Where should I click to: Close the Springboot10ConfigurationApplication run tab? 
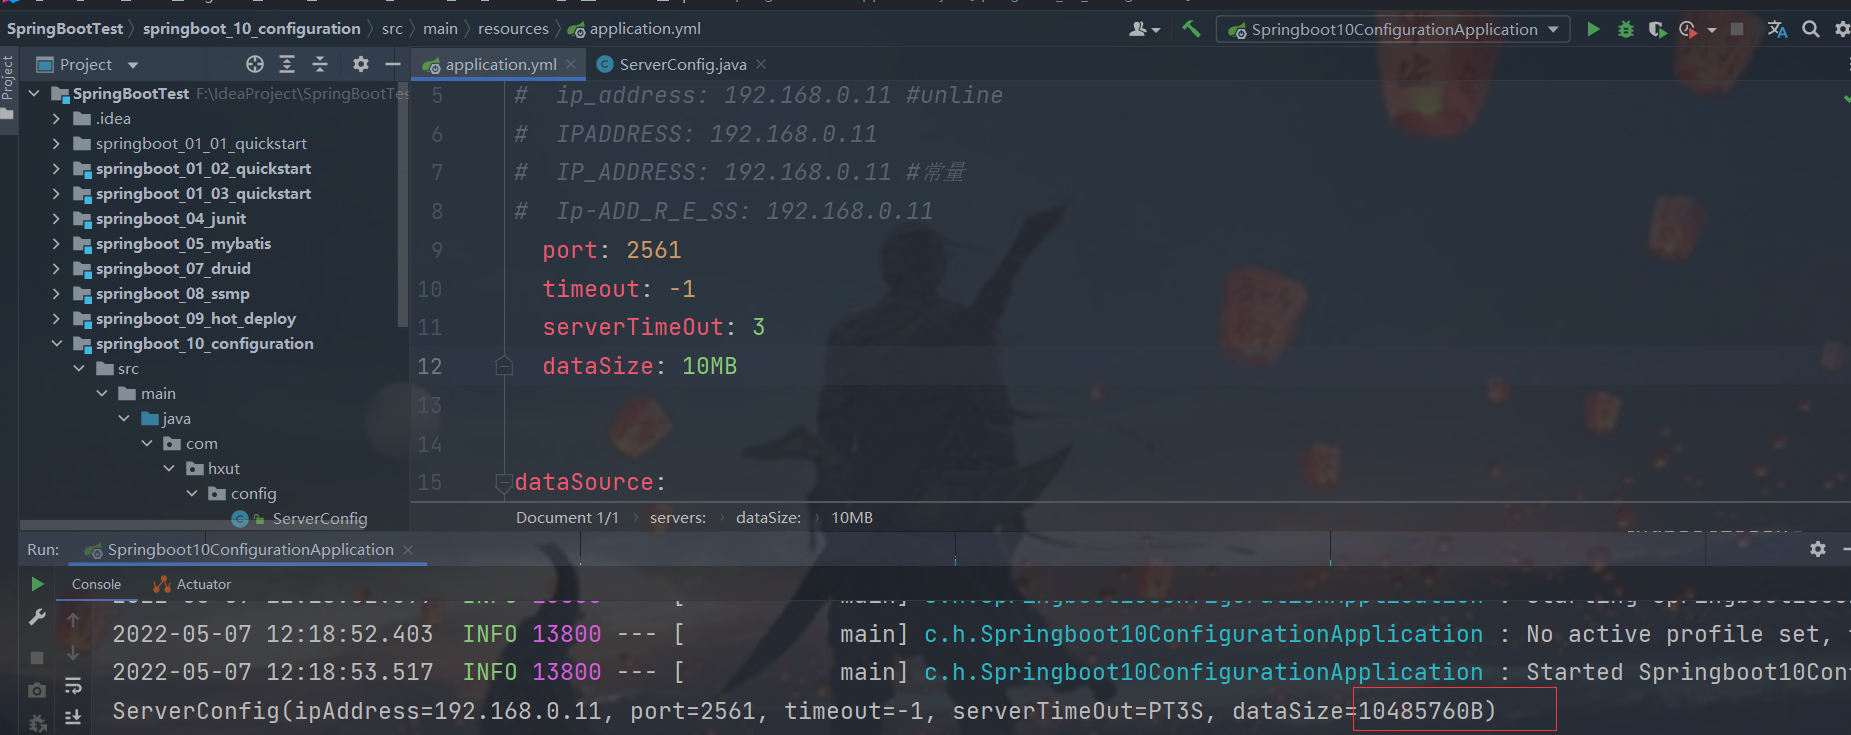tap(408, 550)
